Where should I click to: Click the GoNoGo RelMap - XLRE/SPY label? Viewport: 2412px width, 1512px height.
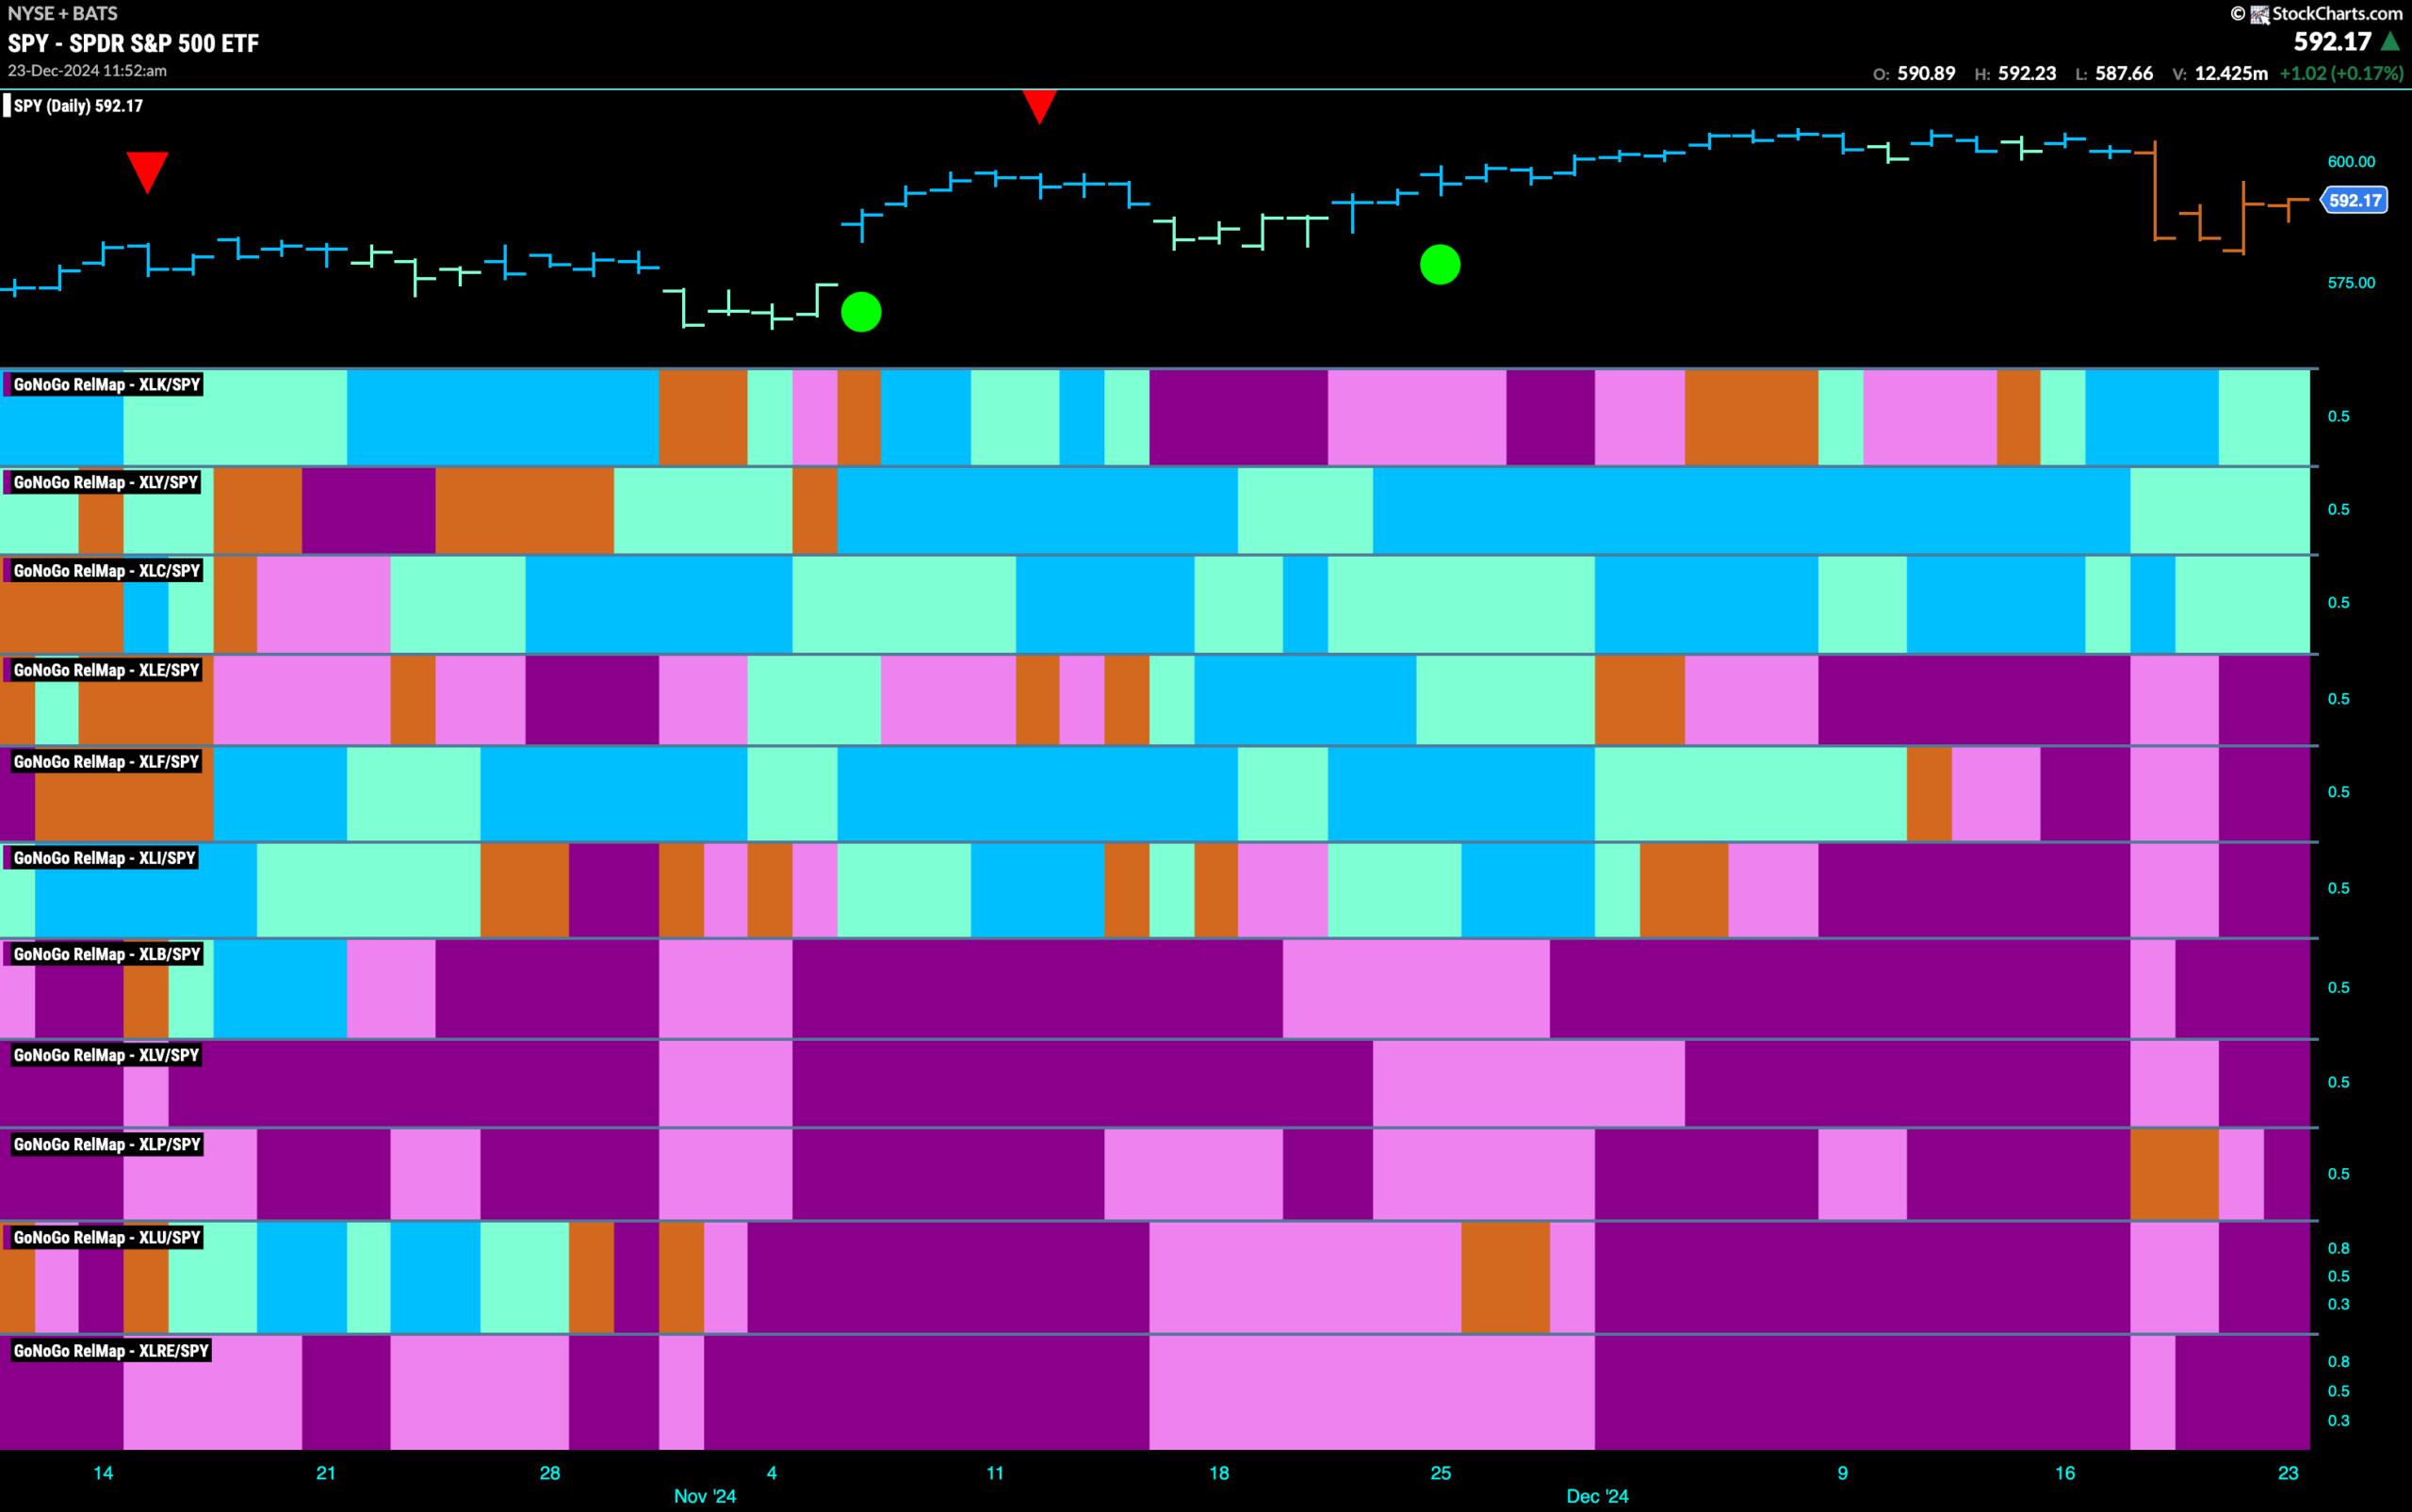(x=111, y=1350)
